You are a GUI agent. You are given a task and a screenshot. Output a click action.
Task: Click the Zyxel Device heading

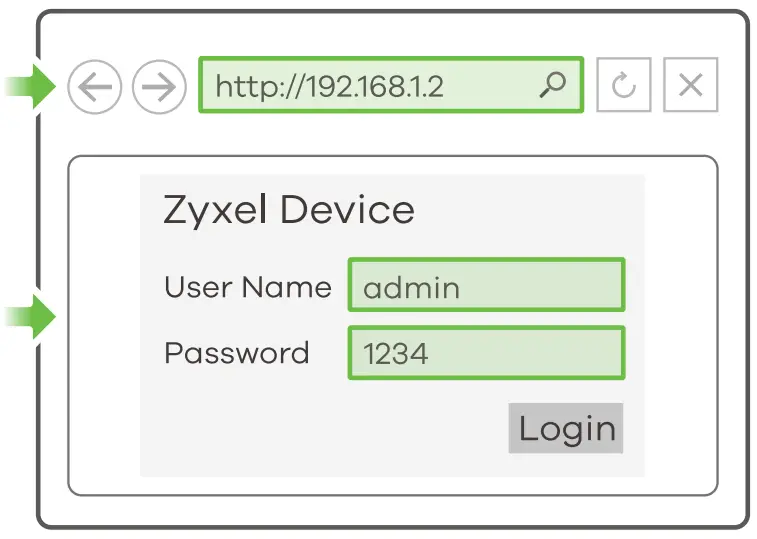tap(288, 211)
